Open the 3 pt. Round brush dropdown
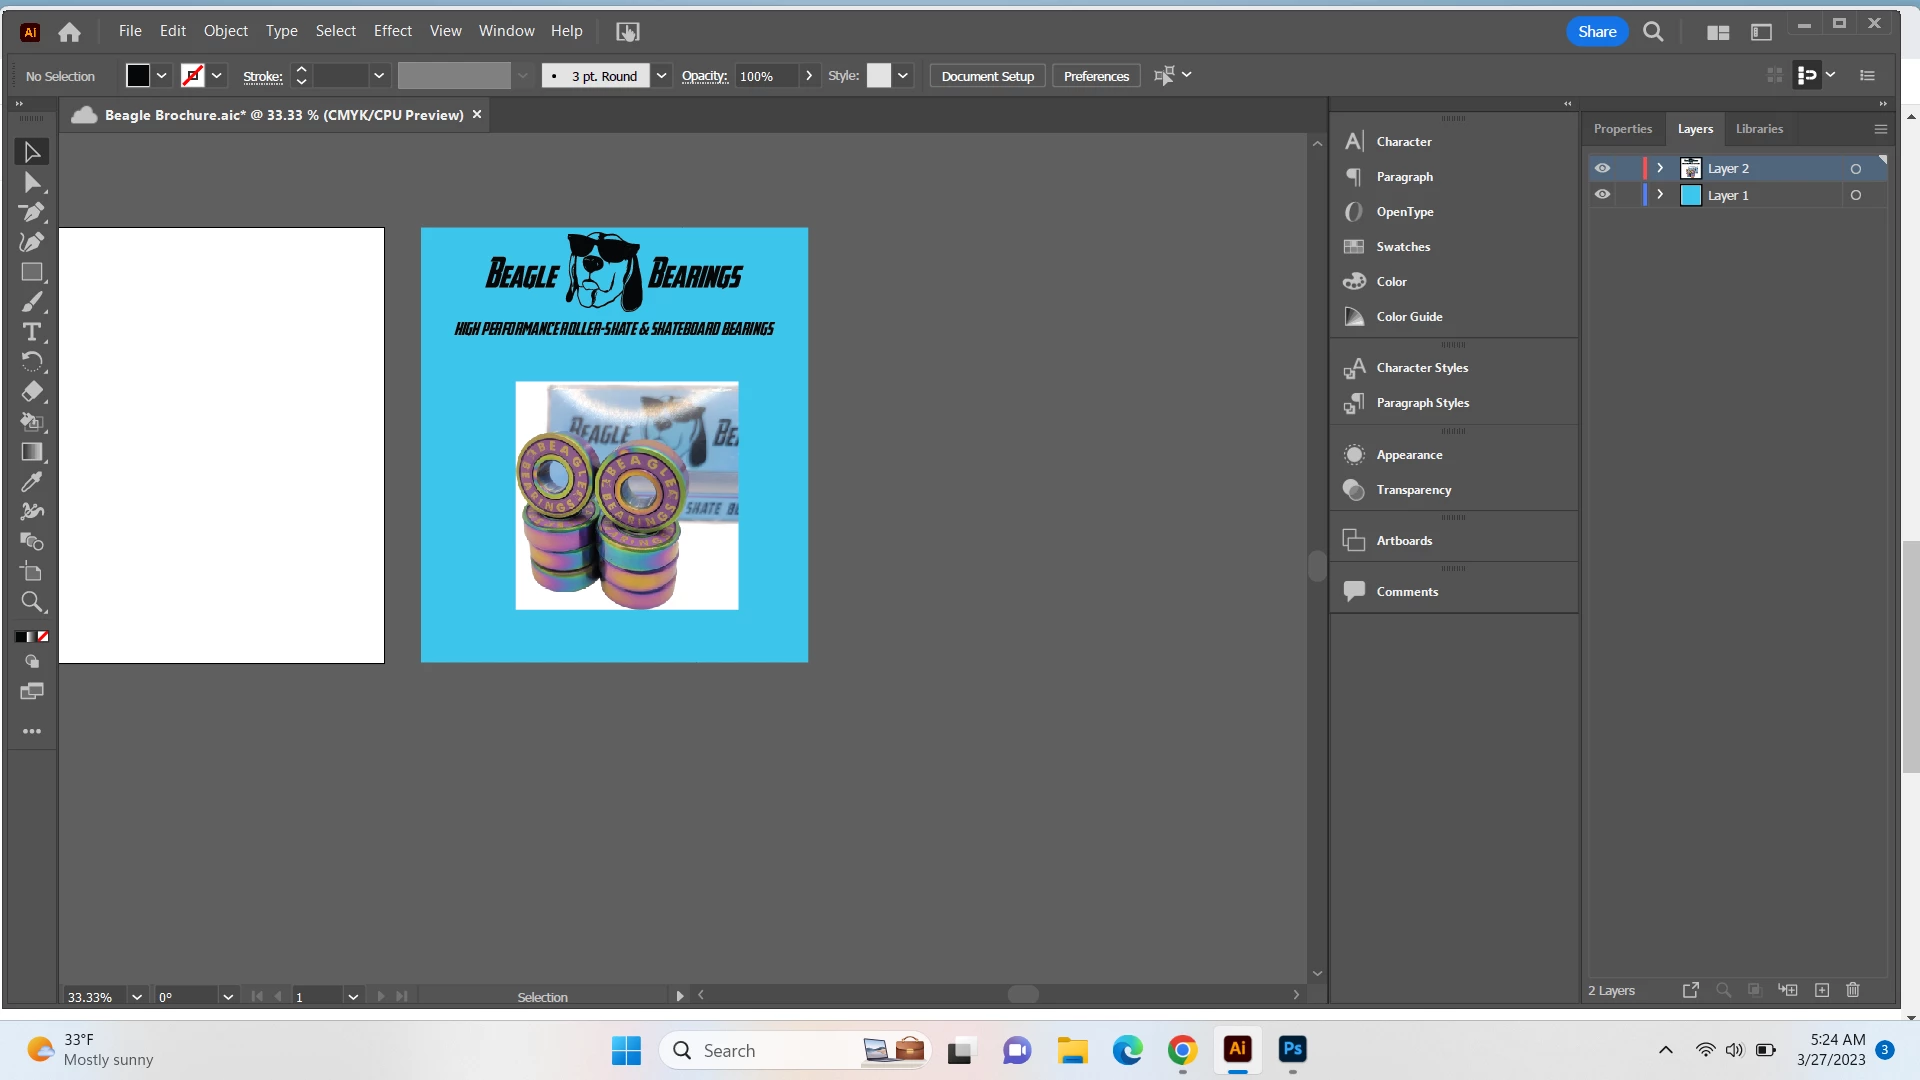The height and width of the screenshot is (1080, 1920). (x=661, y=76)
